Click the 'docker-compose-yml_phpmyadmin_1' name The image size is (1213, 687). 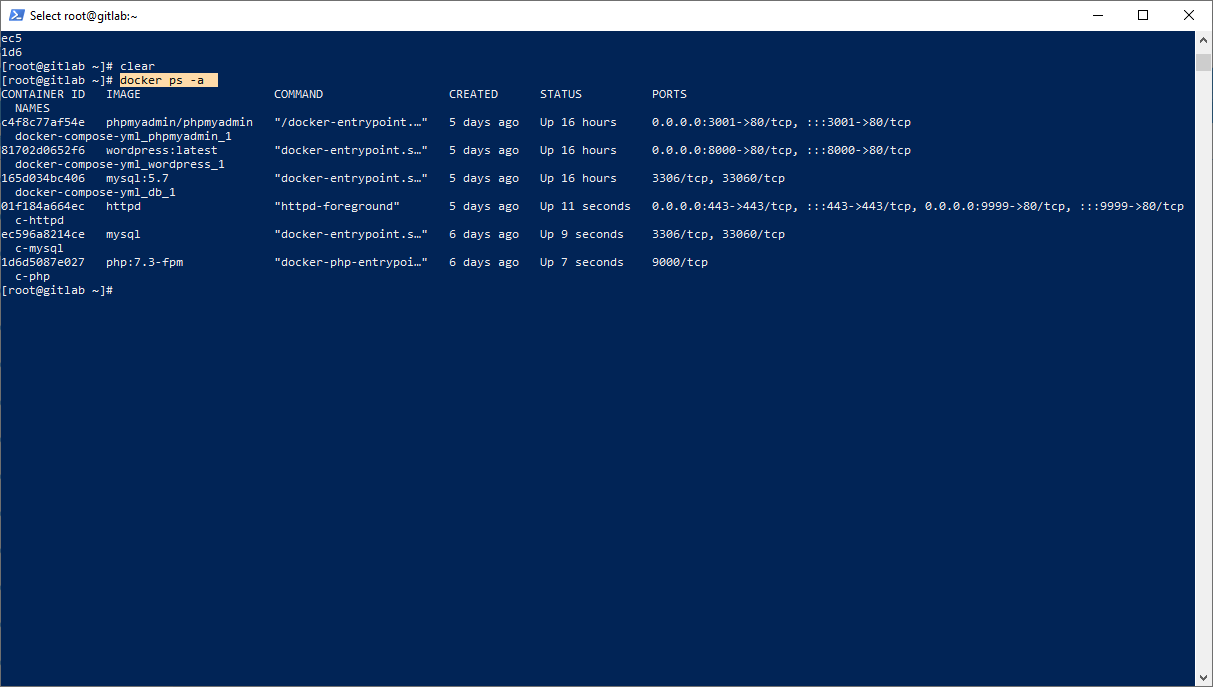[x=123, y=136]
